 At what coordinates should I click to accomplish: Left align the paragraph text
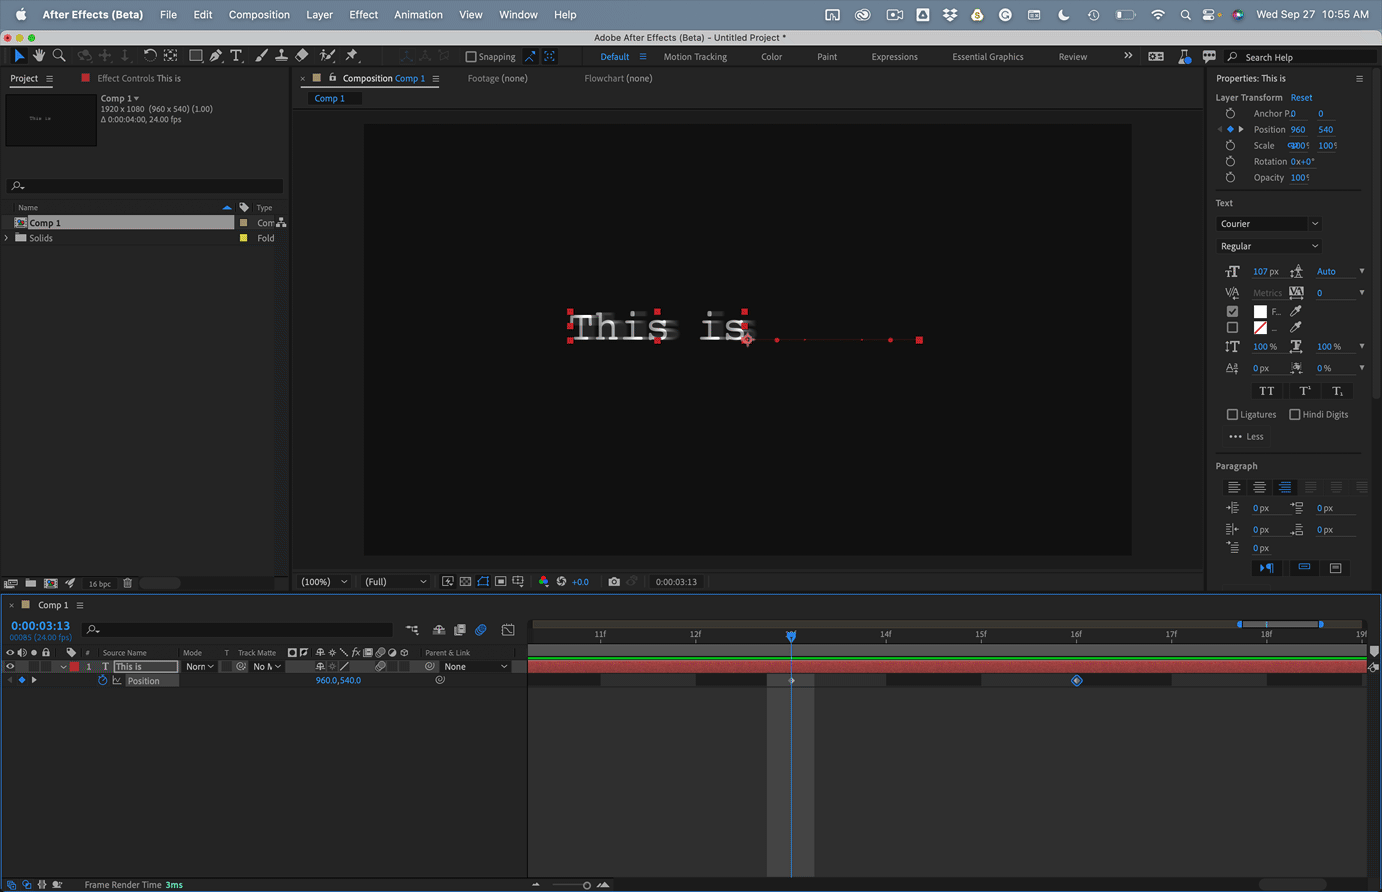click(1234, 487)
